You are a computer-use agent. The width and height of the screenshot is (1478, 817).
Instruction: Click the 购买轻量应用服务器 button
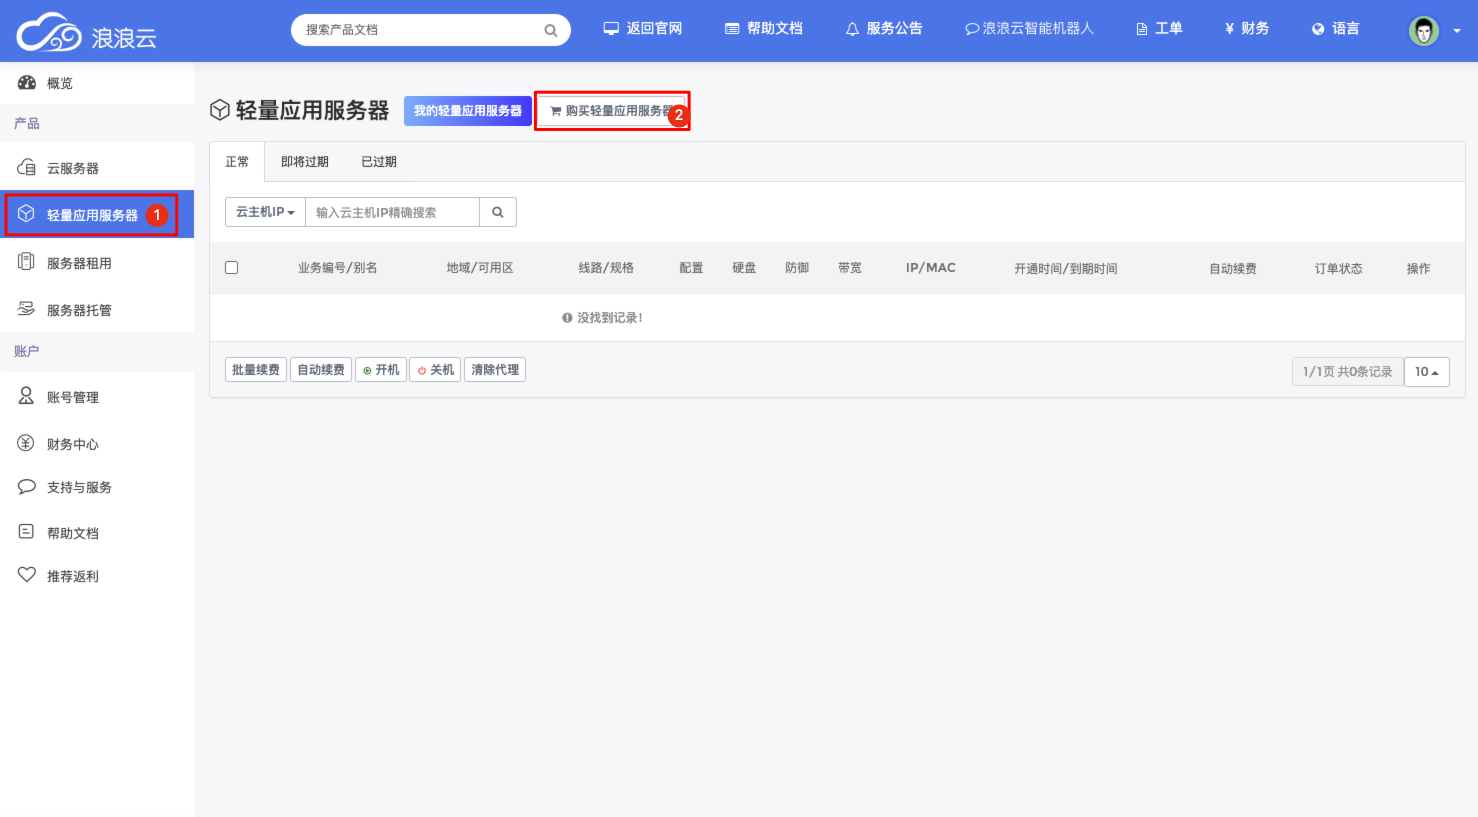612,111
